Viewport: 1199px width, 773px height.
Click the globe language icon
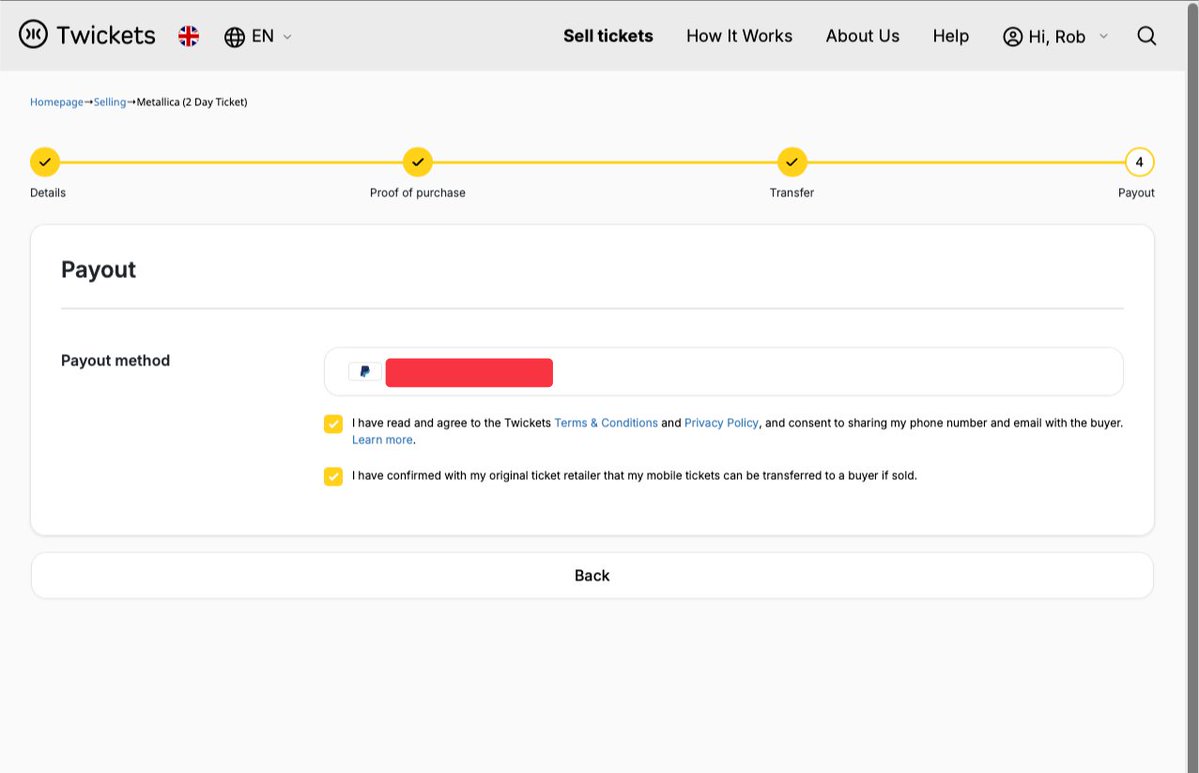234,37
